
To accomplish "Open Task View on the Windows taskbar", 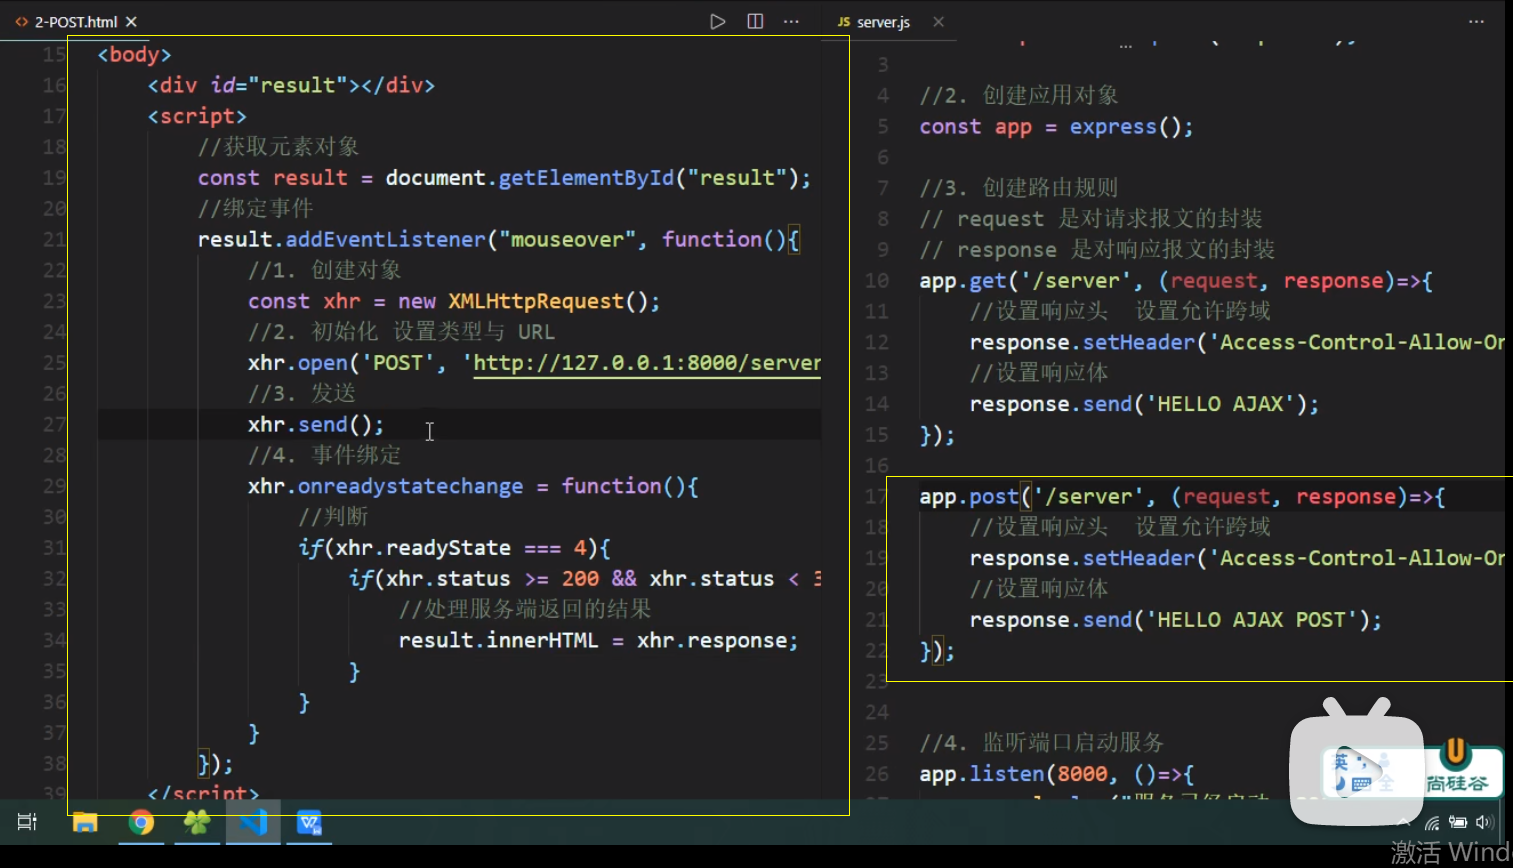I will 27,822.
